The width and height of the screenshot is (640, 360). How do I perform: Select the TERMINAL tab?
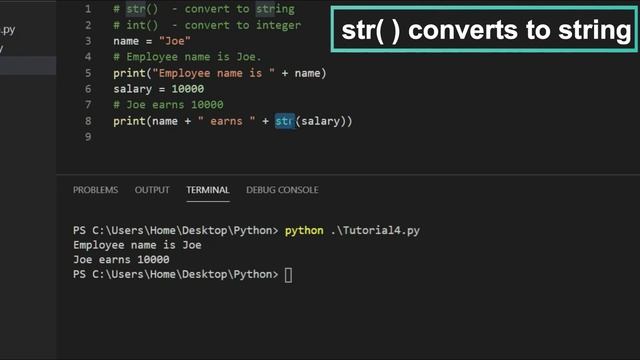(208, 190)
